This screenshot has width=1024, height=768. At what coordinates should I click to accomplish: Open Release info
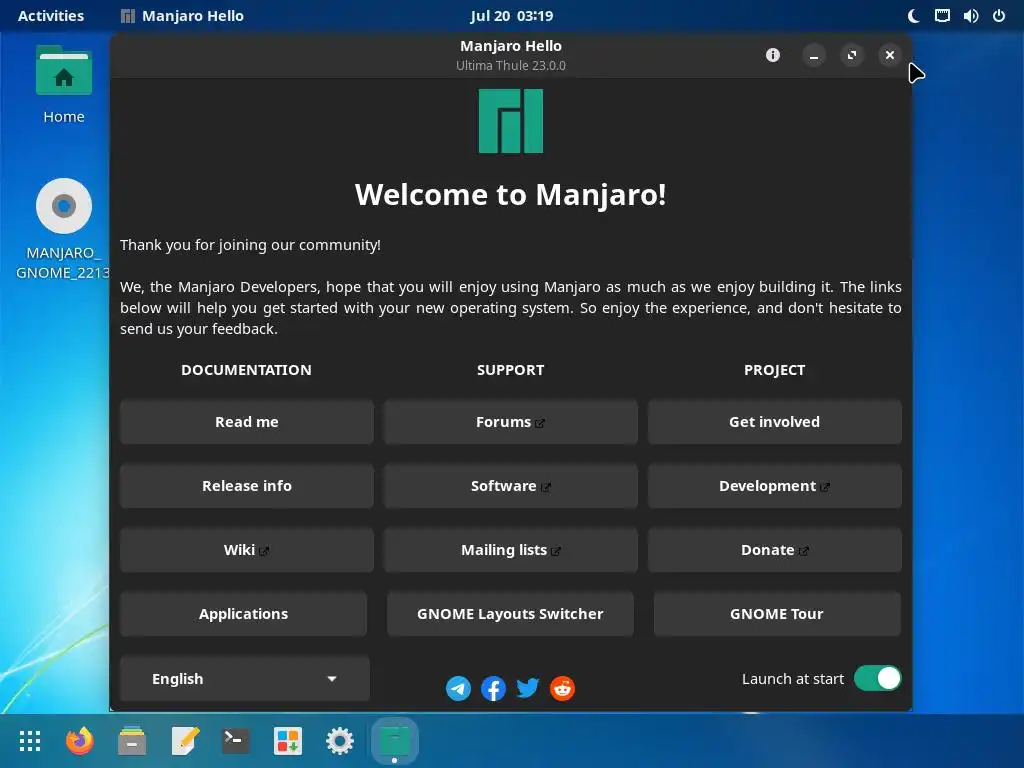(247, 486)
